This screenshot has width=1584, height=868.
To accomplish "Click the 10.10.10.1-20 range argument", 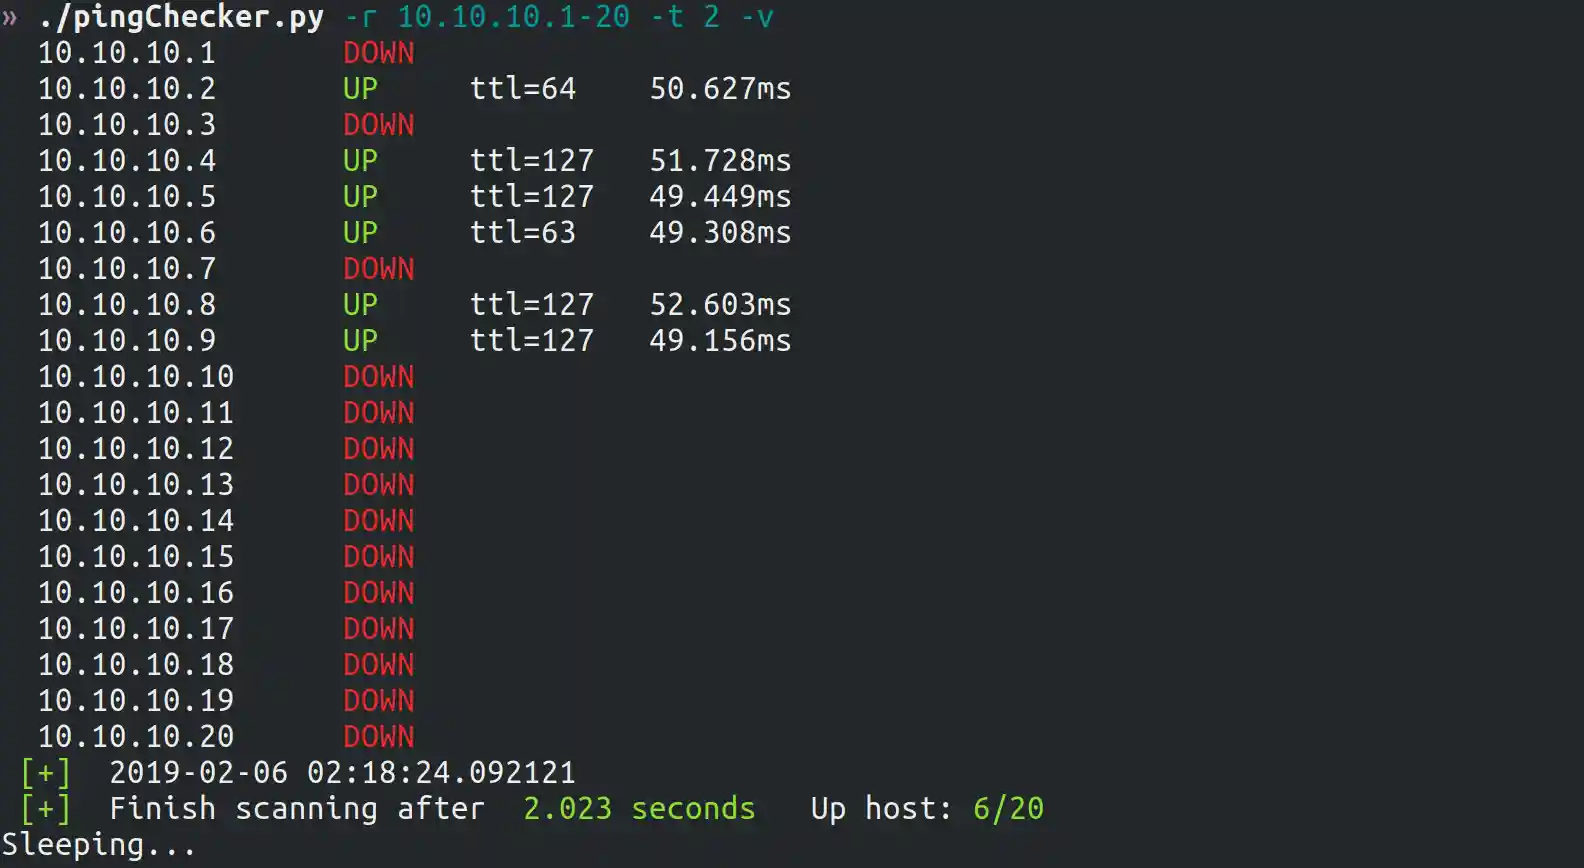I will point(514,17).
